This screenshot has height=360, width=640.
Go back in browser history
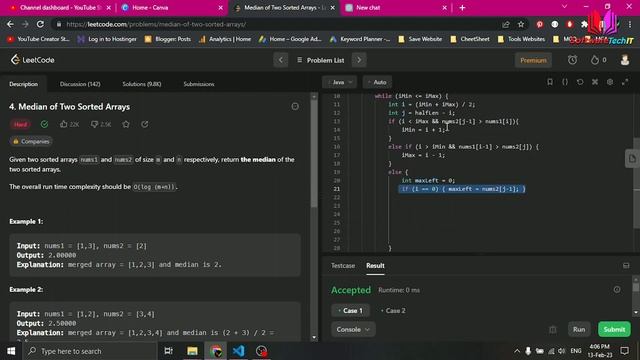[10, 24]
